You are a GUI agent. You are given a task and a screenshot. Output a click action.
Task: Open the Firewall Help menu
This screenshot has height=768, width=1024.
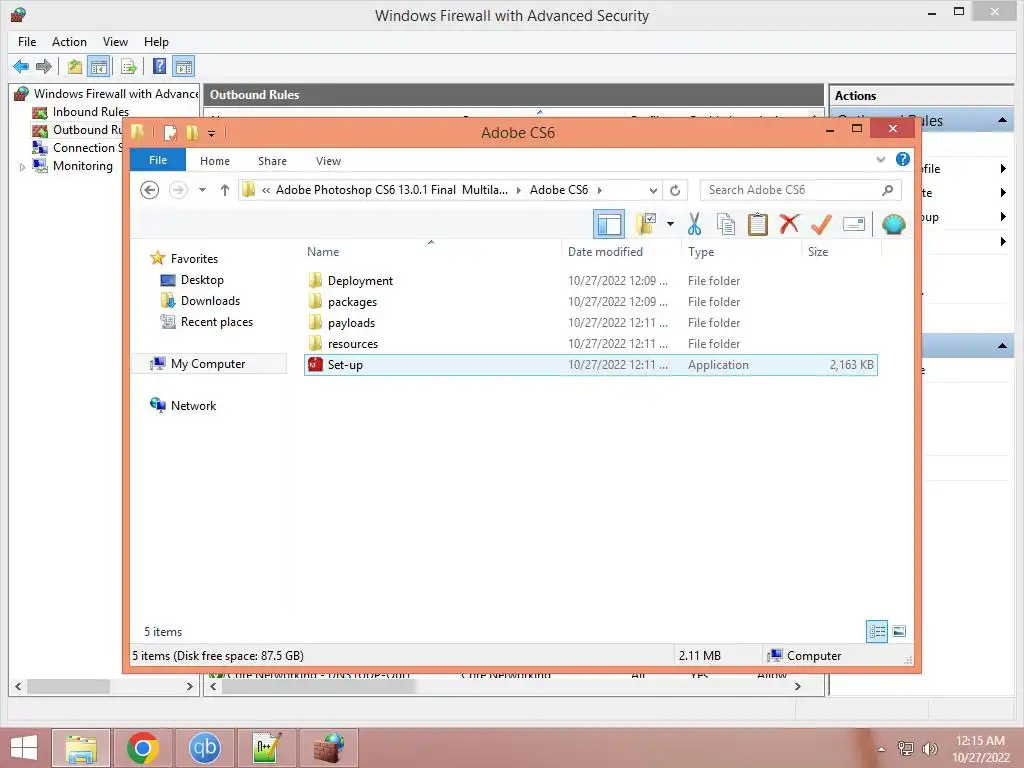click(156, 42)
